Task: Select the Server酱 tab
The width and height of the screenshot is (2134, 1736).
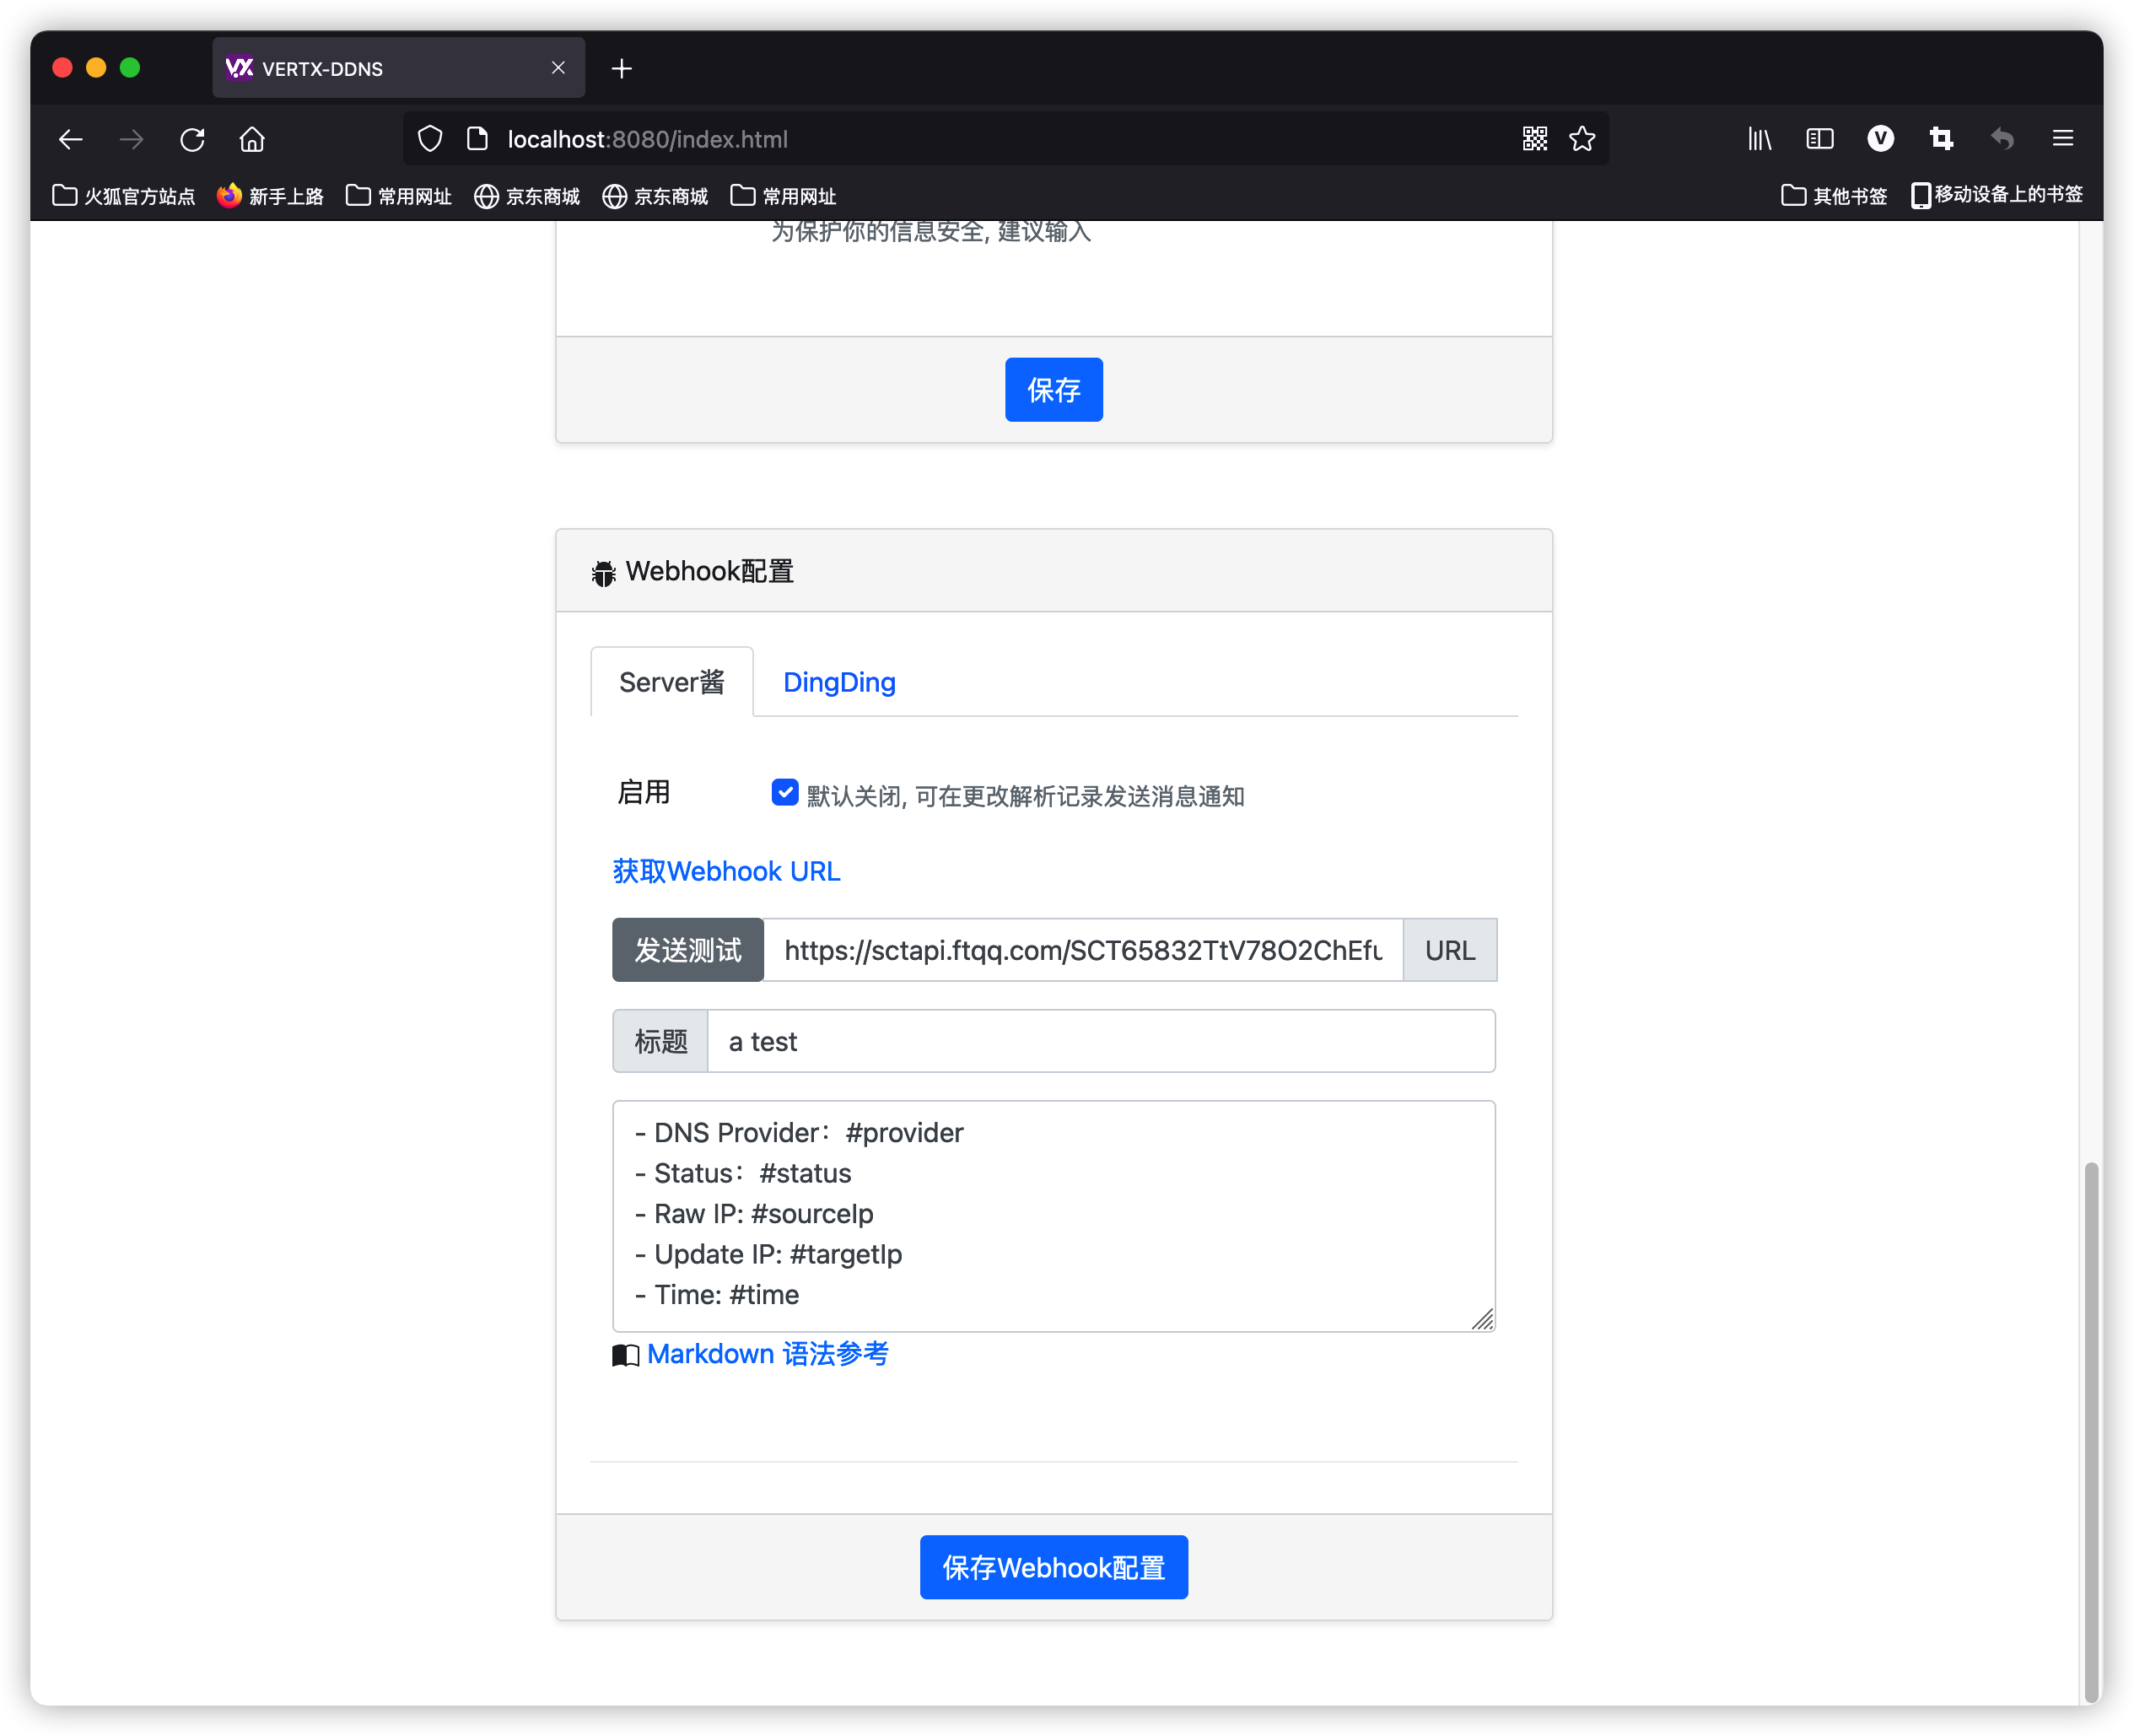Action: pyautogui.click(x=671, y=682)
